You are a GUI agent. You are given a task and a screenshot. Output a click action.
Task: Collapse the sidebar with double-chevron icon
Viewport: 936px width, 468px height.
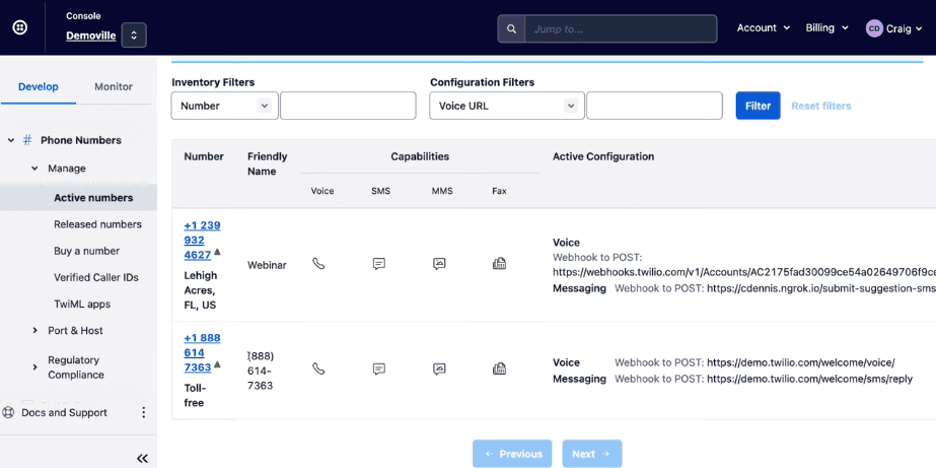[x=142, y=458]
